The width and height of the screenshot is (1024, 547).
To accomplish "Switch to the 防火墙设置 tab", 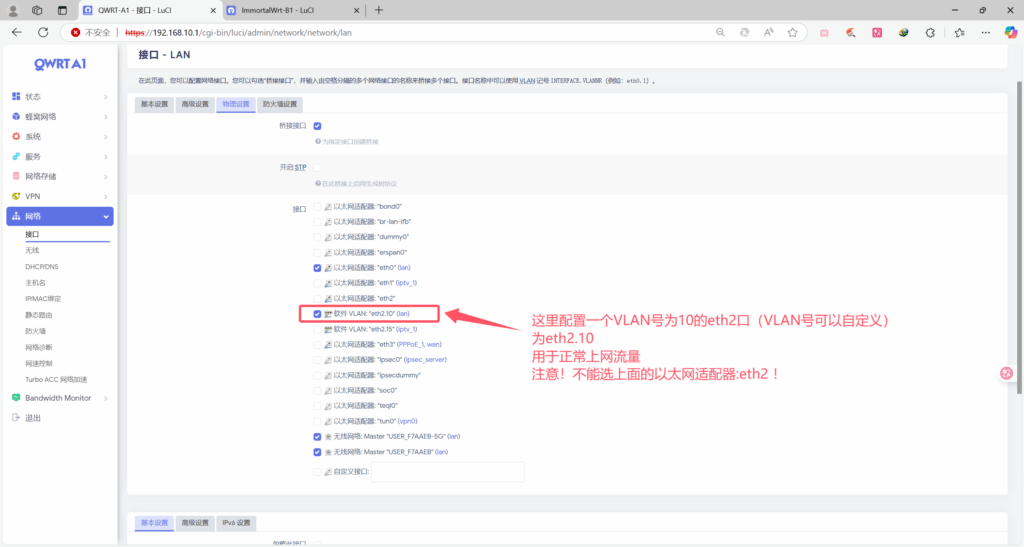I will point(279,104).
